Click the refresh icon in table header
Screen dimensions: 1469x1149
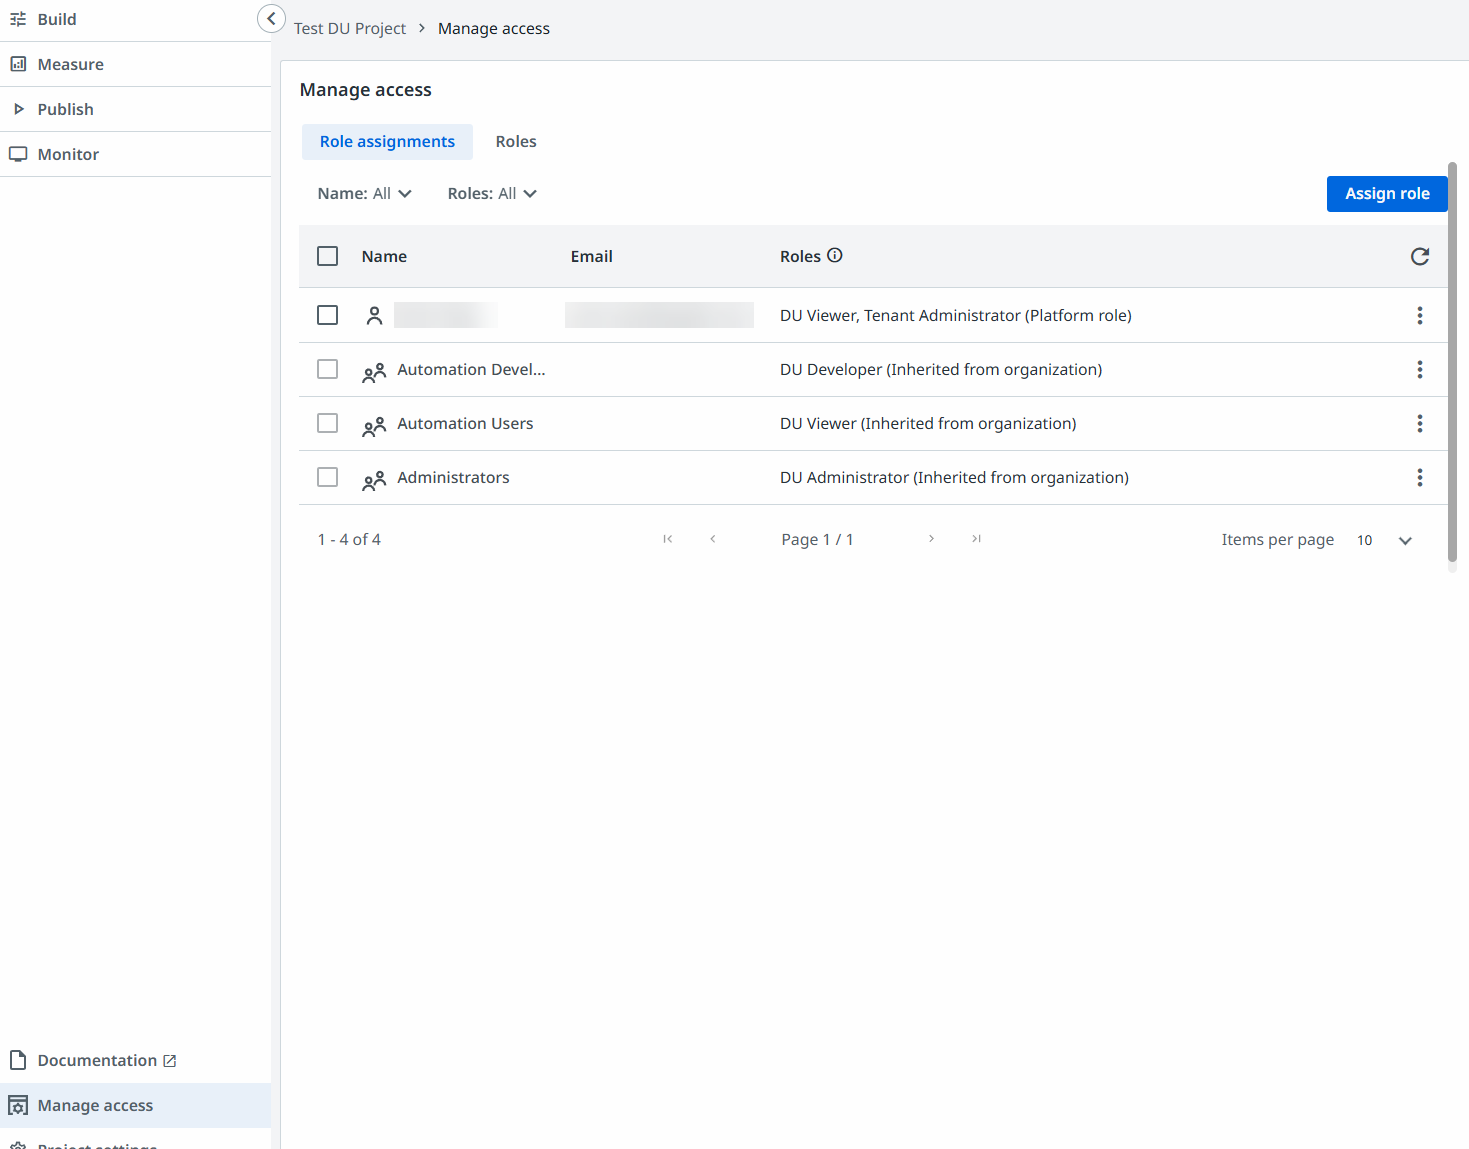(x=1419, y=257)
